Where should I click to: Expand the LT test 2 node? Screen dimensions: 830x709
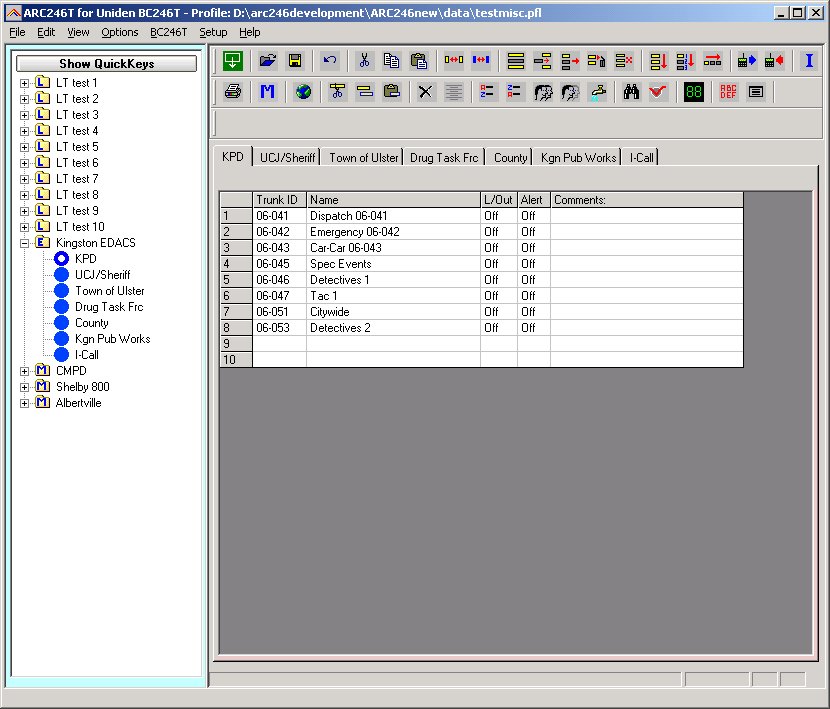(24, 99)
